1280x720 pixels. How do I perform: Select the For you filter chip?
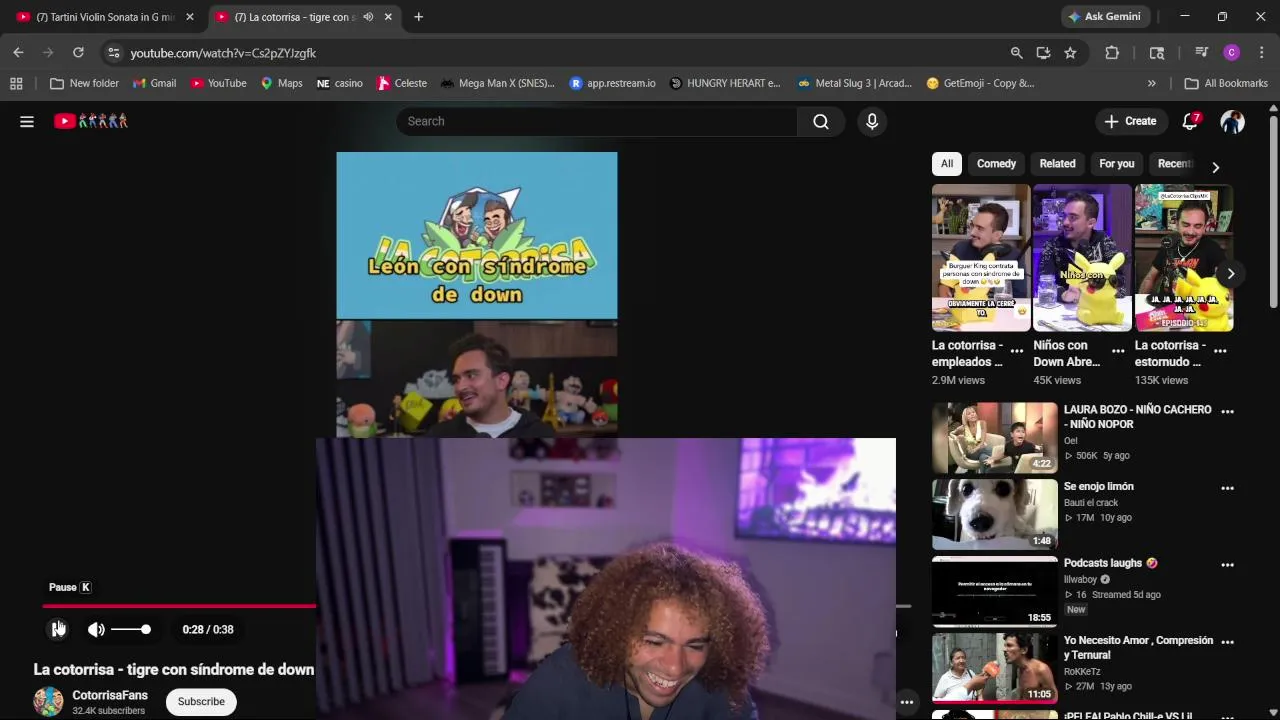click(x=1117, y=164)
